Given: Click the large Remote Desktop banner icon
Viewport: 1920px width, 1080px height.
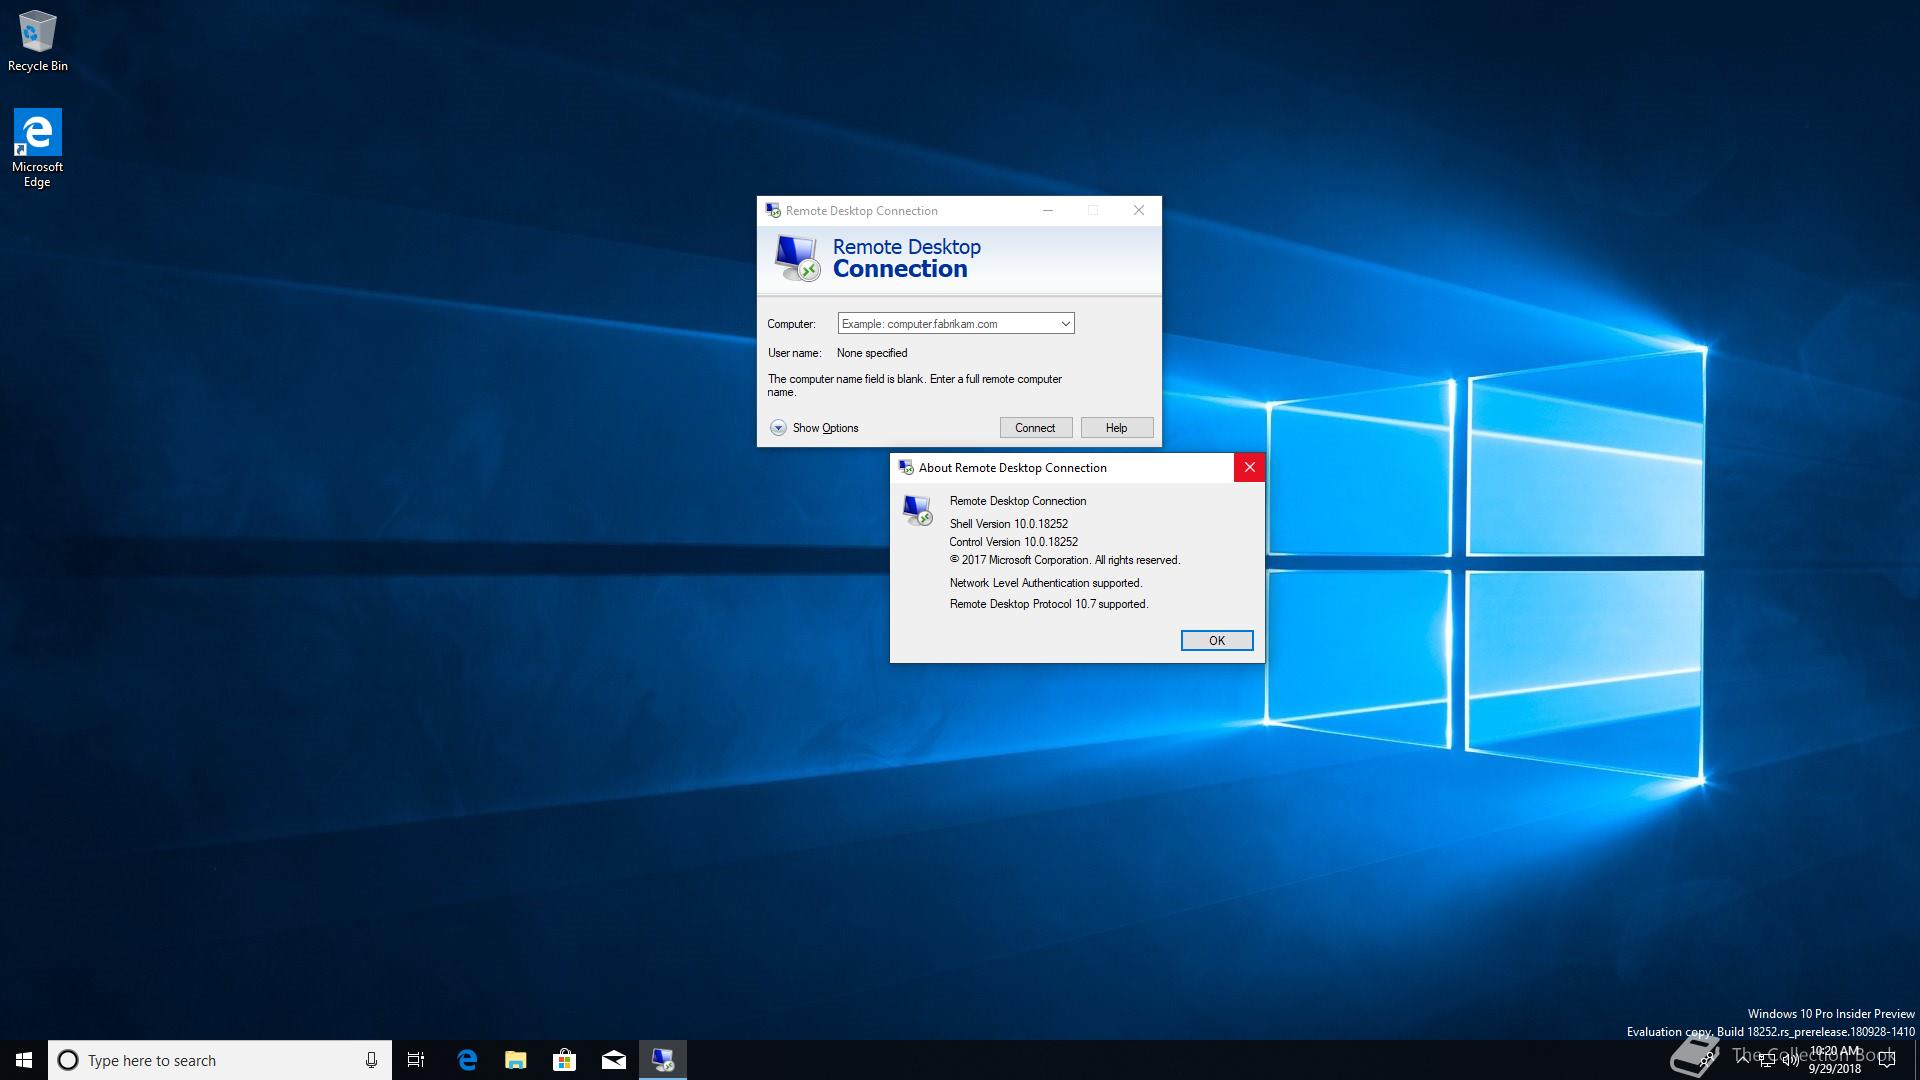Looking at the screenshot, I should 797,258.
